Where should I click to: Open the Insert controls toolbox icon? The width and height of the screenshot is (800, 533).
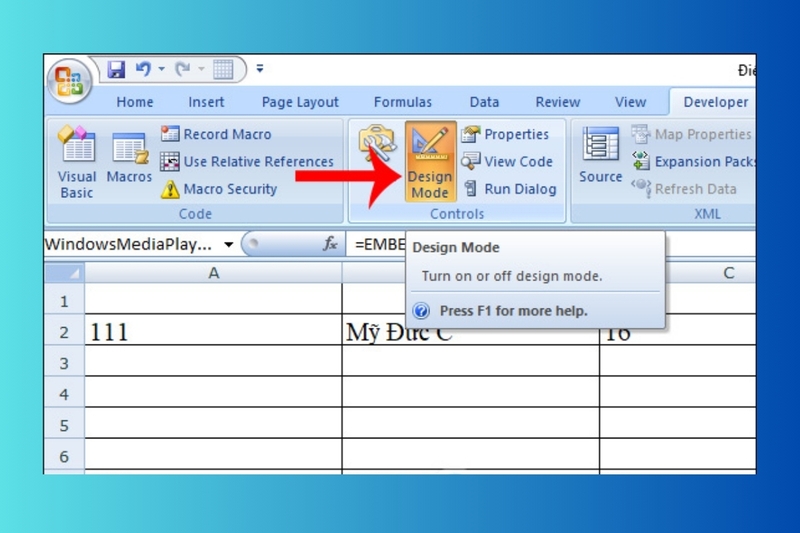(377, 143)
